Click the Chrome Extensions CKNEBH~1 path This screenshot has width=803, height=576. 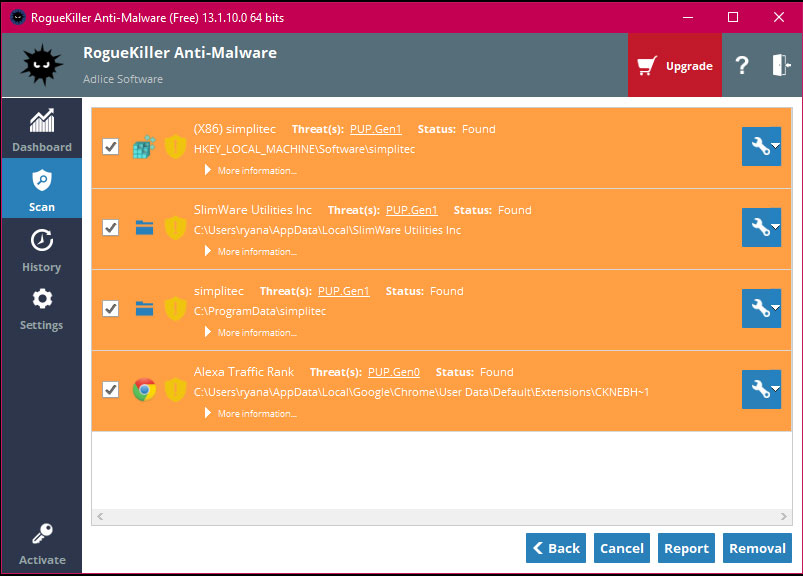click(421, 392)
